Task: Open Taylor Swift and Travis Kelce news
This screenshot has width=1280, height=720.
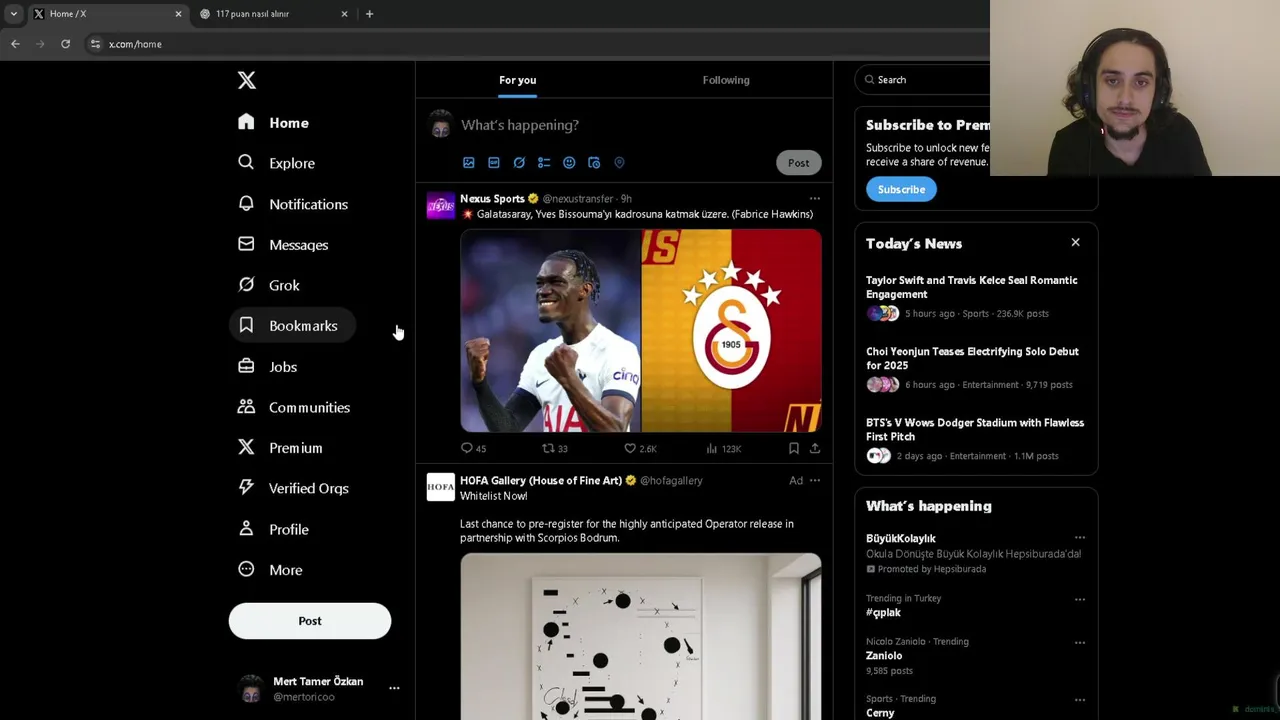Action: pyautogui.click(x=976, y=299)
